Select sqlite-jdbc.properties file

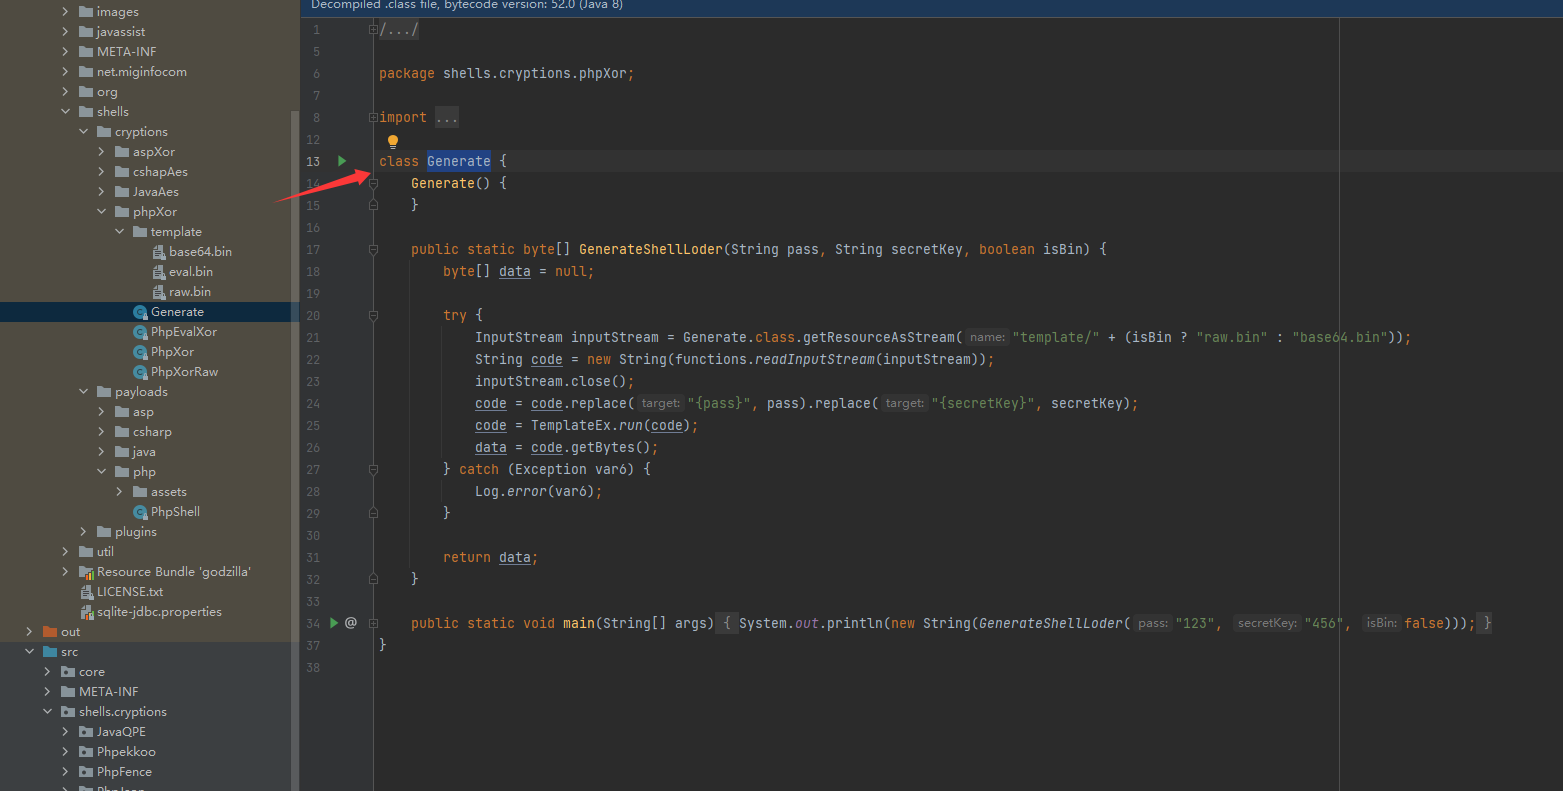[x=159, y=612]
